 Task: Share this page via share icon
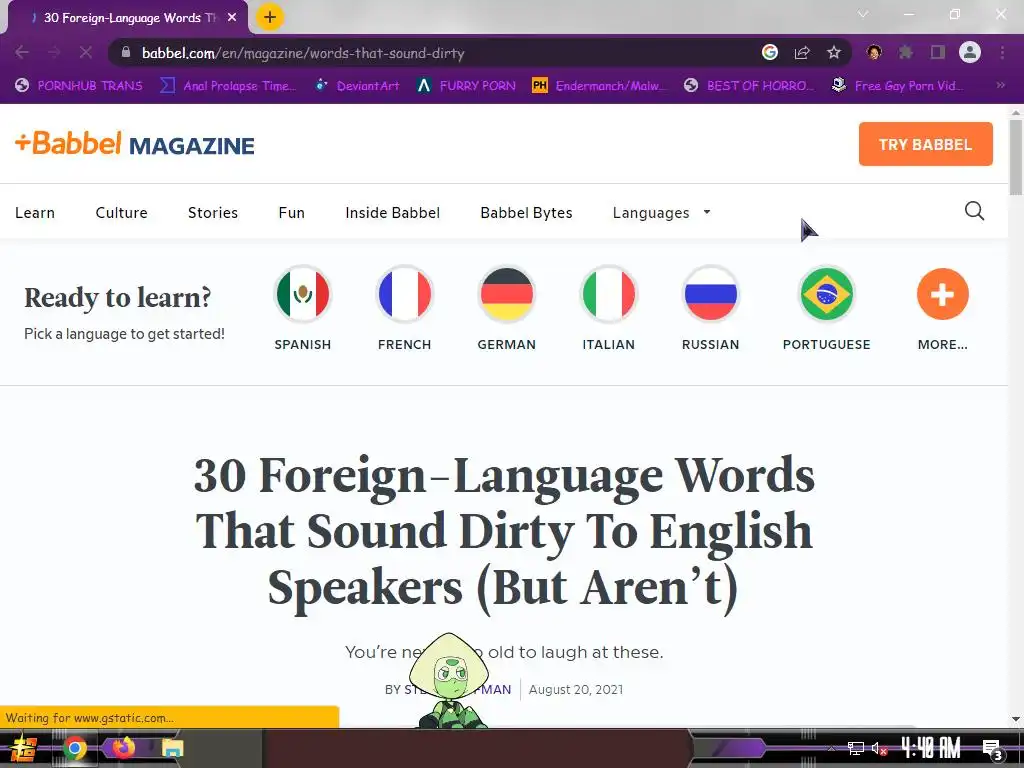point(802,52)
